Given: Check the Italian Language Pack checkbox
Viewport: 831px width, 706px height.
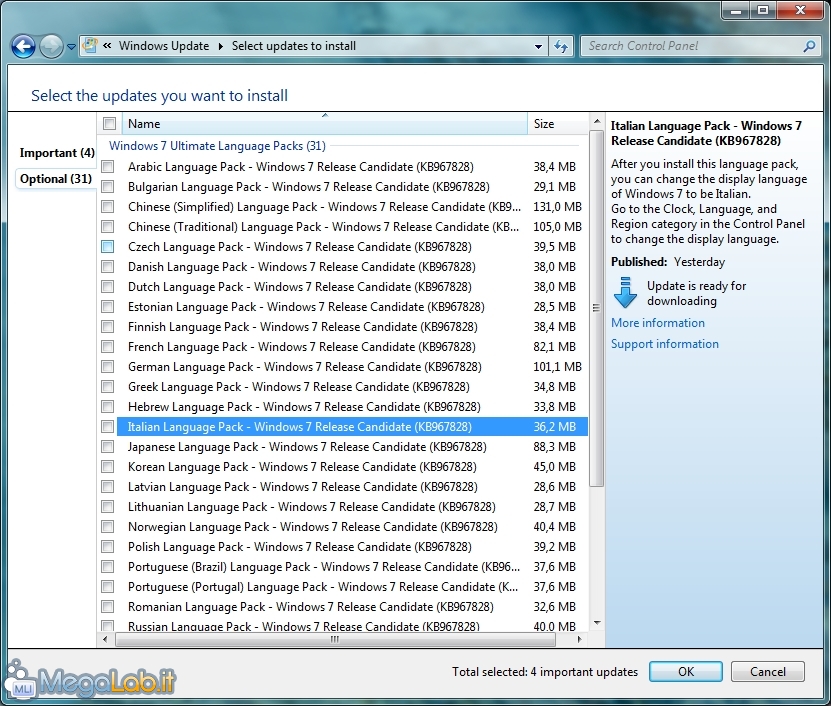Looking at the screenshot, I should coord(108,427).
